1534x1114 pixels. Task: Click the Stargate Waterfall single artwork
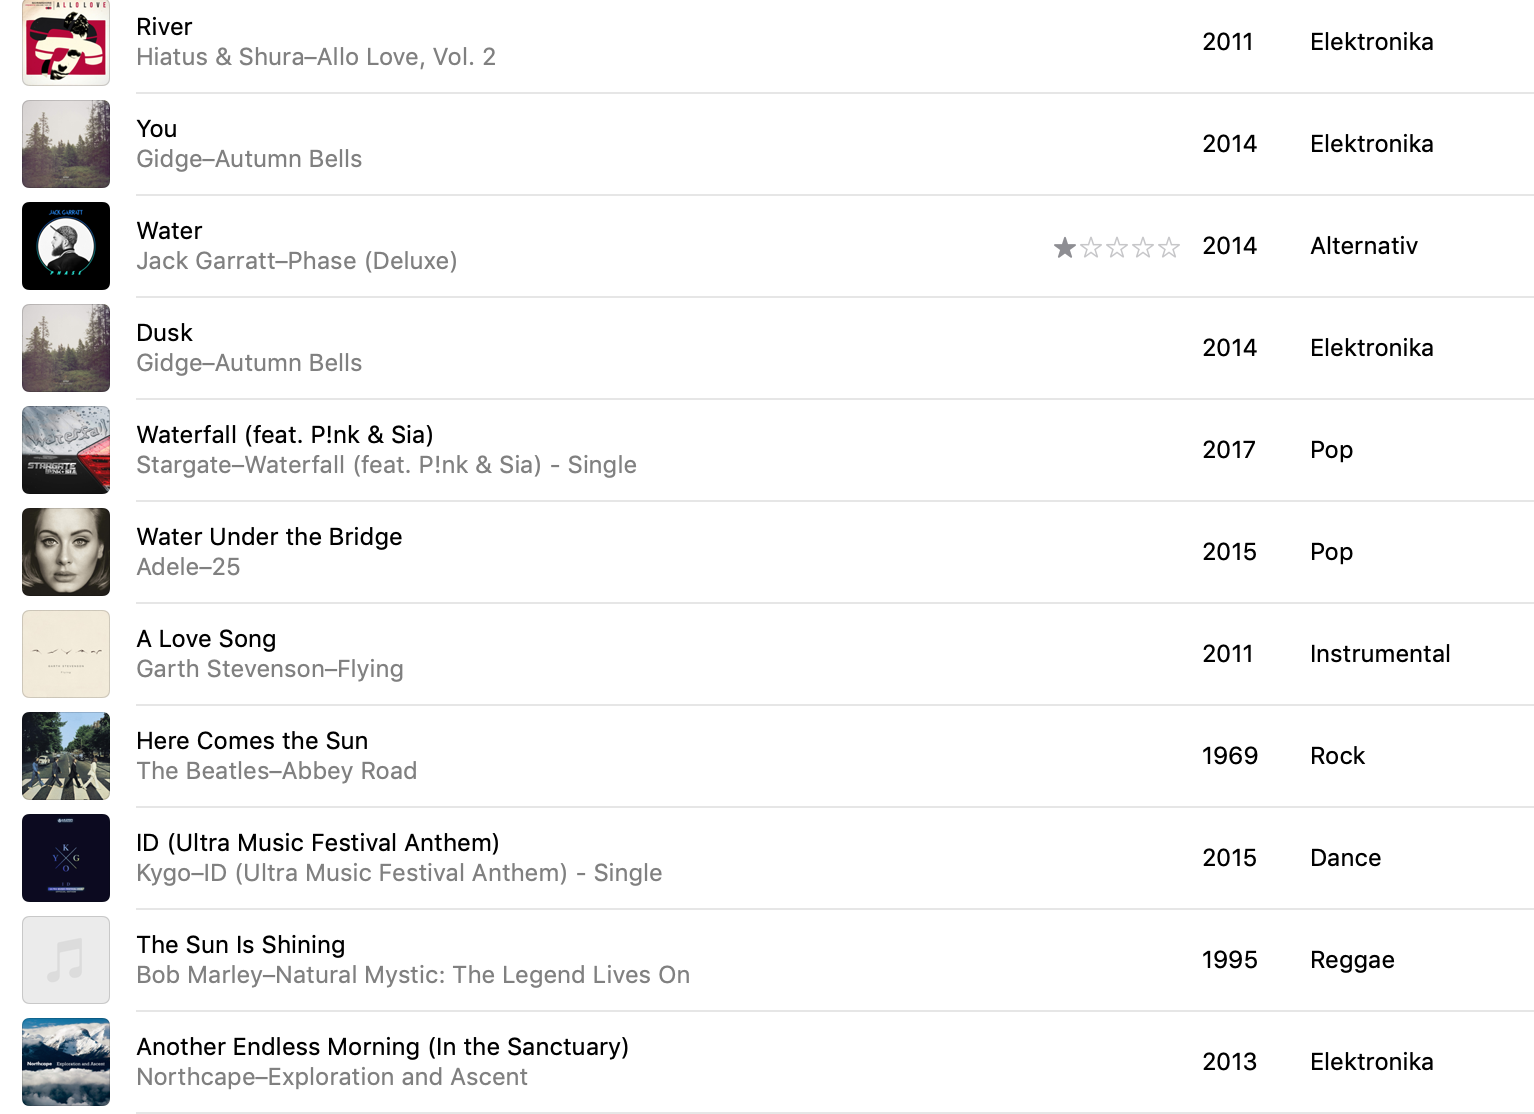(66, 450)
